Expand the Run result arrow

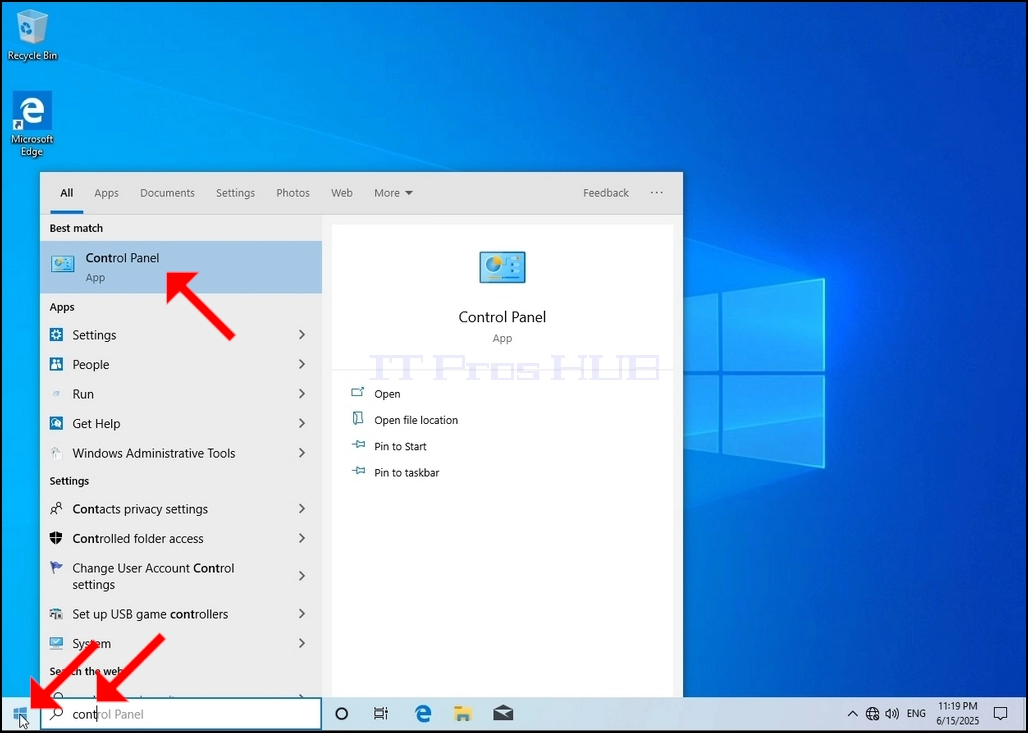pyautogui.click(x=302, y=393)
